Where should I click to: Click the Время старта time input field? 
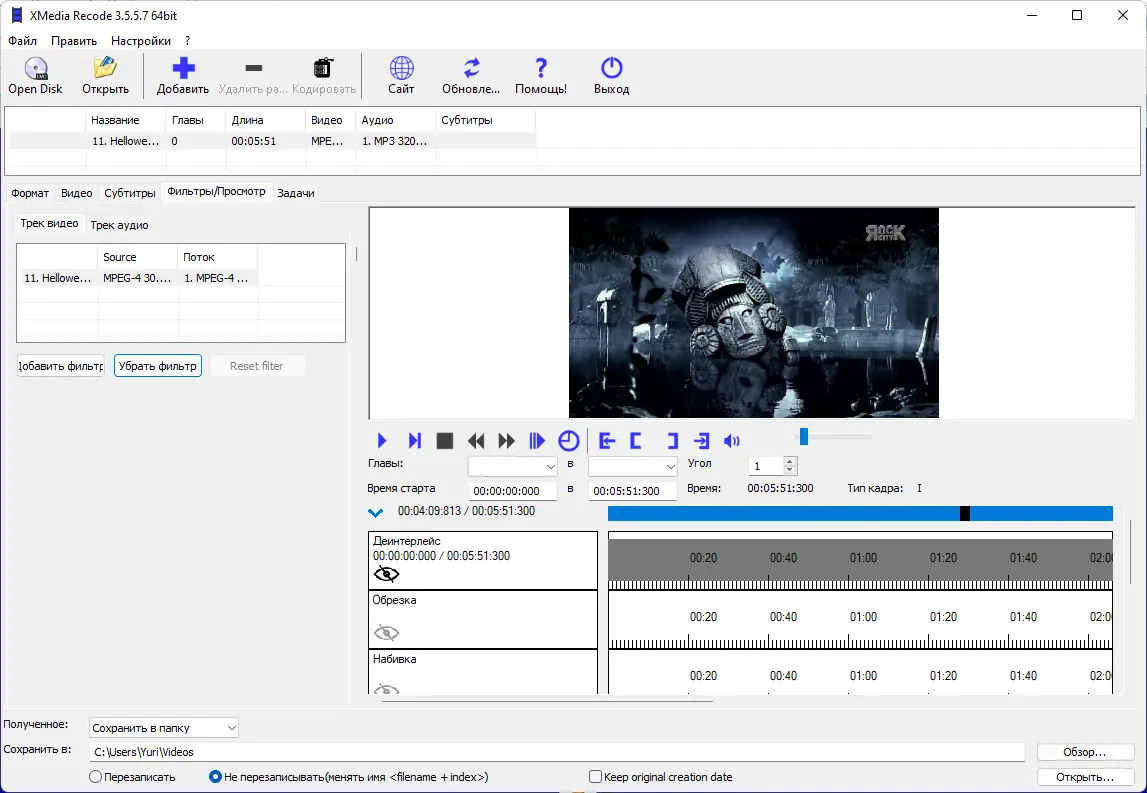(x=514, y=491)
